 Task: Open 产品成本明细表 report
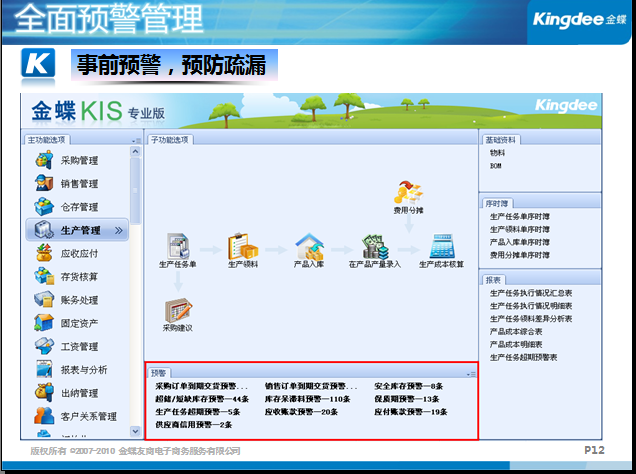coord(516,344)
